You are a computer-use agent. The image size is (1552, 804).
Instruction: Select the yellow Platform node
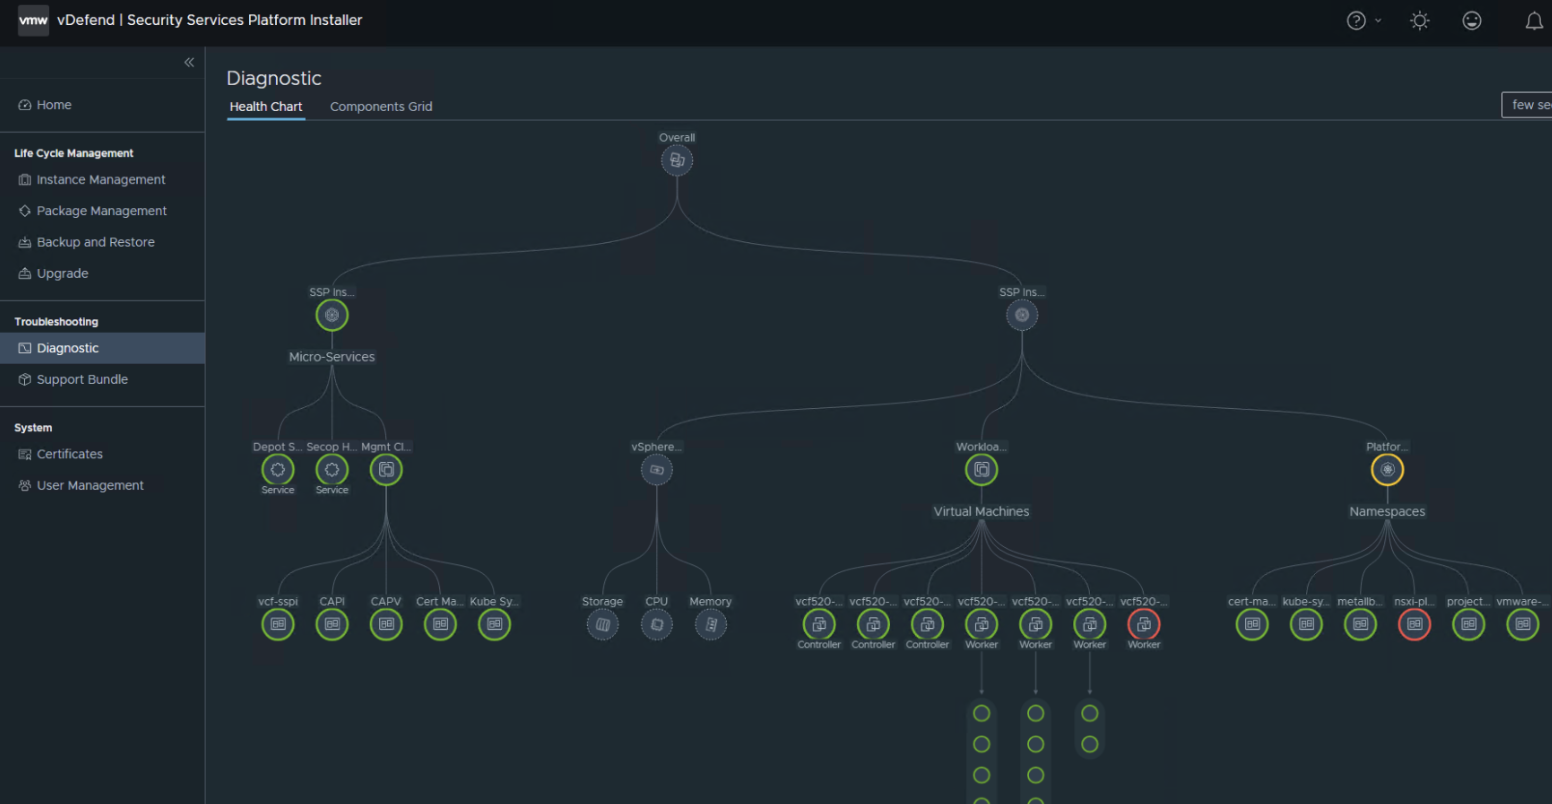pyautogui.click(x=1387, y=470)
